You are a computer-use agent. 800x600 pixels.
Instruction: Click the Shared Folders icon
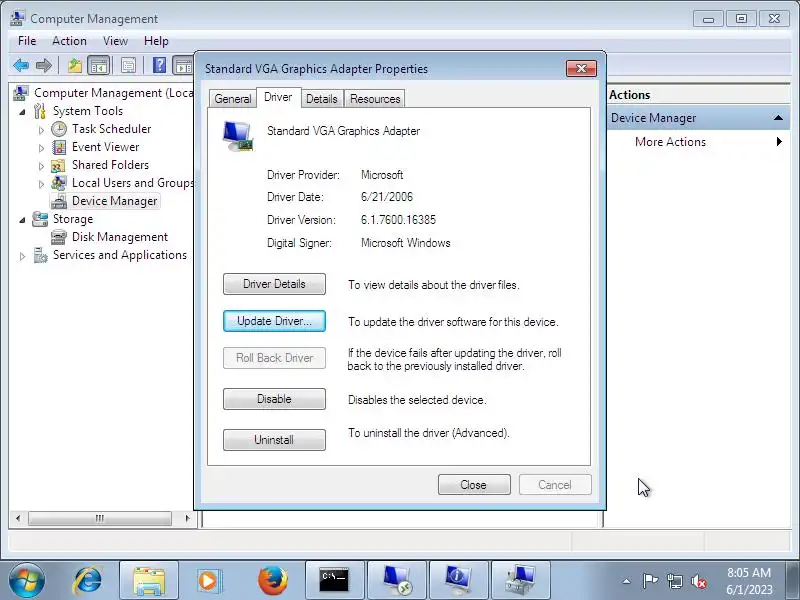pos(58,165)
